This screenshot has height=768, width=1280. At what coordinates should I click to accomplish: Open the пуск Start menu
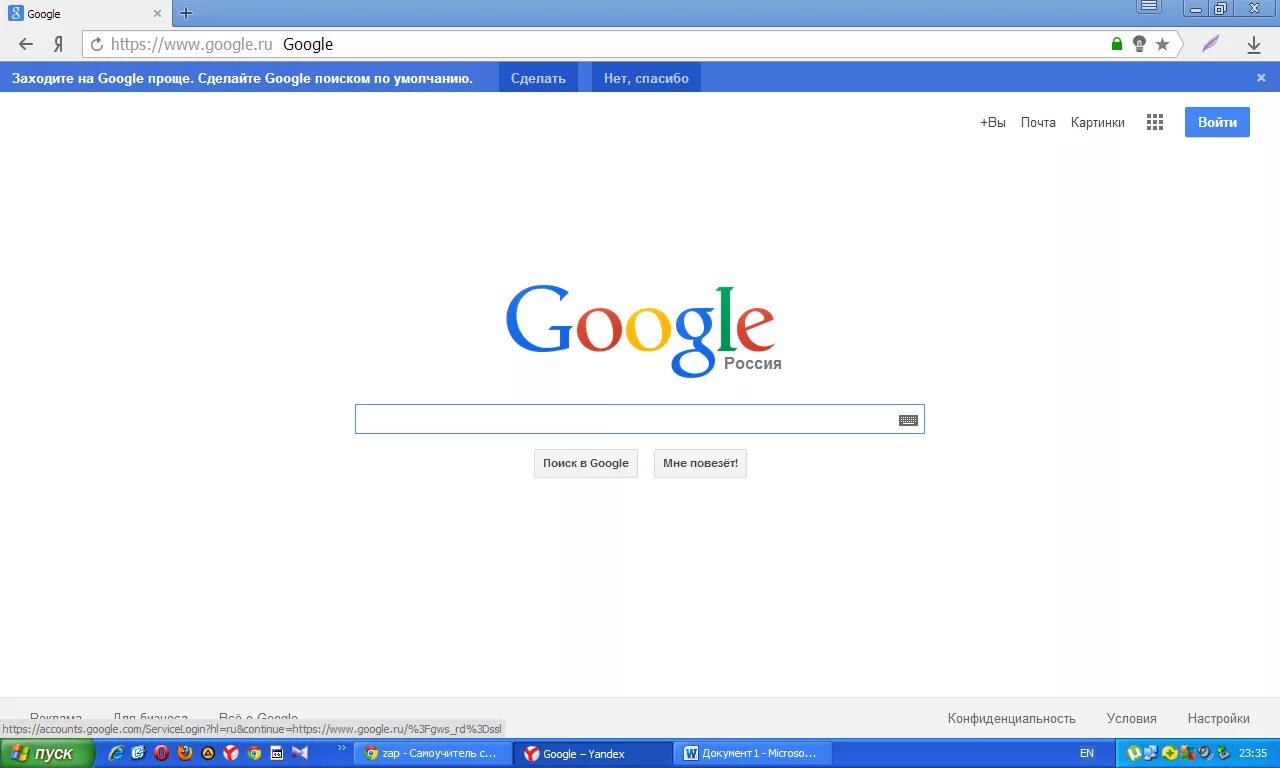(x=46, y=753)
